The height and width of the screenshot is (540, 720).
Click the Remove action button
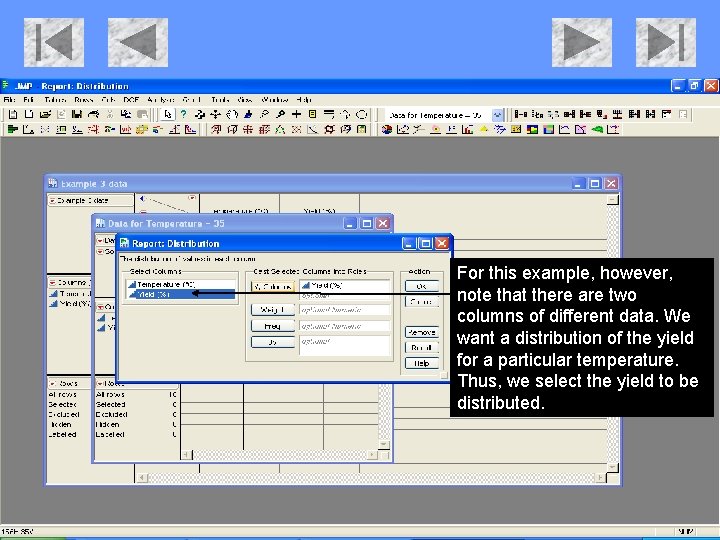click(422, 332)
